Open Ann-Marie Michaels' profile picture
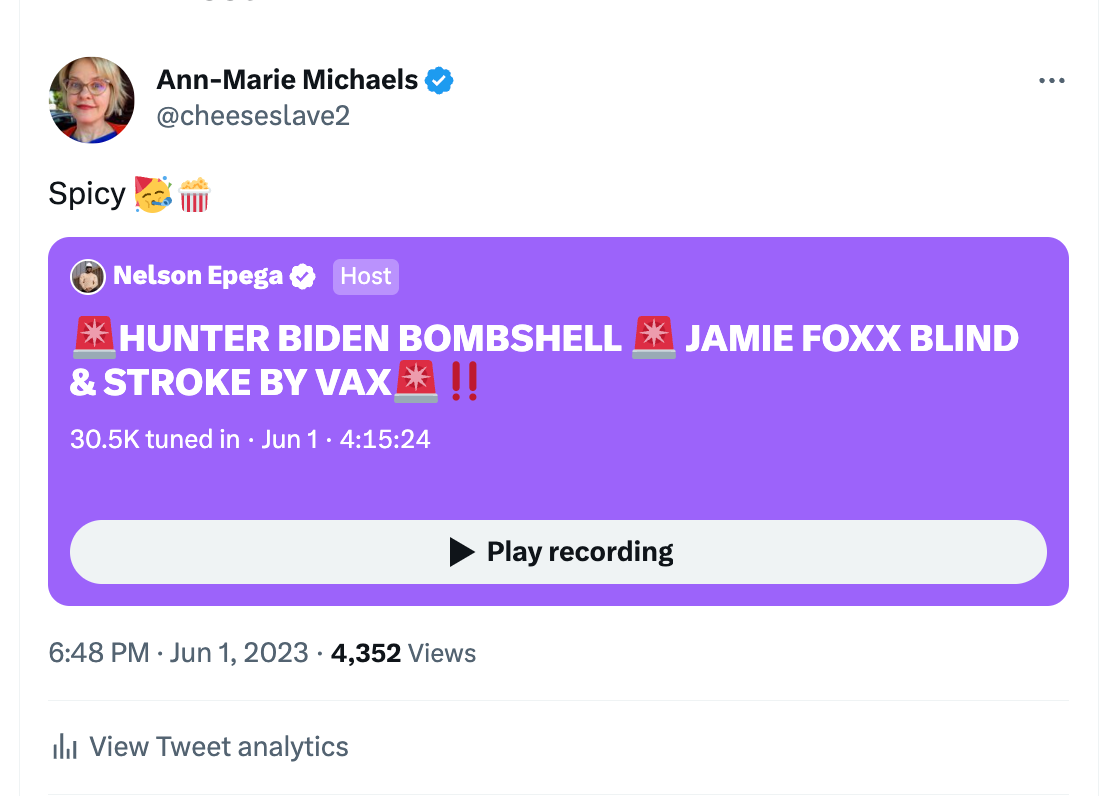 tap(92, 100)
